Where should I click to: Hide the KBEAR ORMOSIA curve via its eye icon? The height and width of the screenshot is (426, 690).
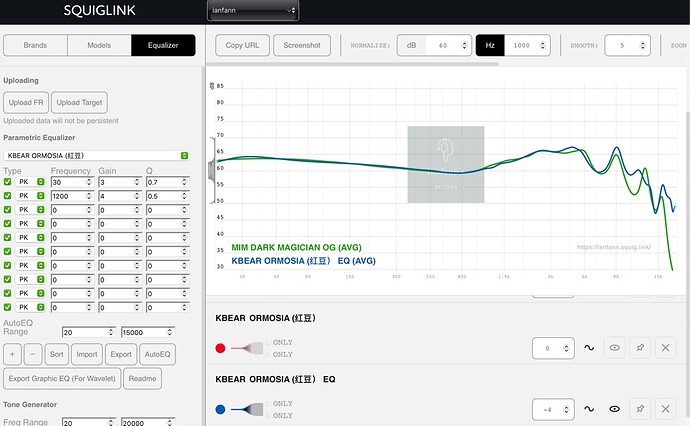pos(614,348)
